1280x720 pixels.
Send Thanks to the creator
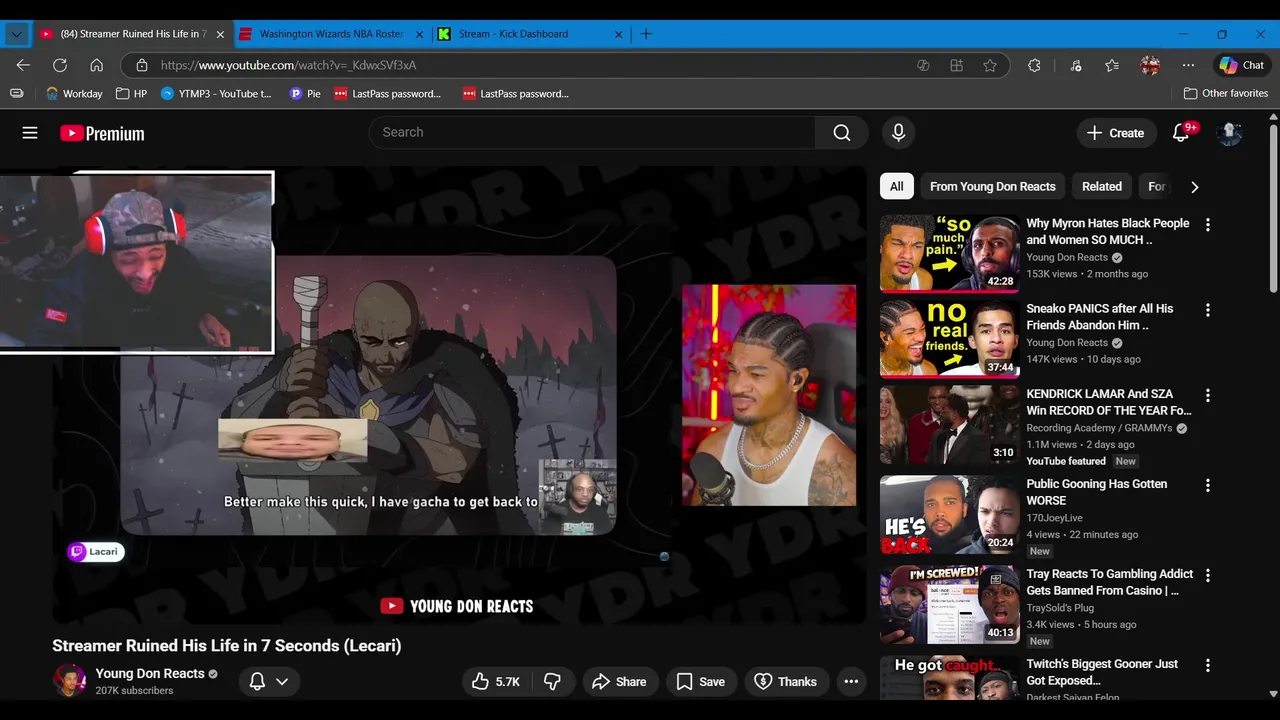point(786,681)
